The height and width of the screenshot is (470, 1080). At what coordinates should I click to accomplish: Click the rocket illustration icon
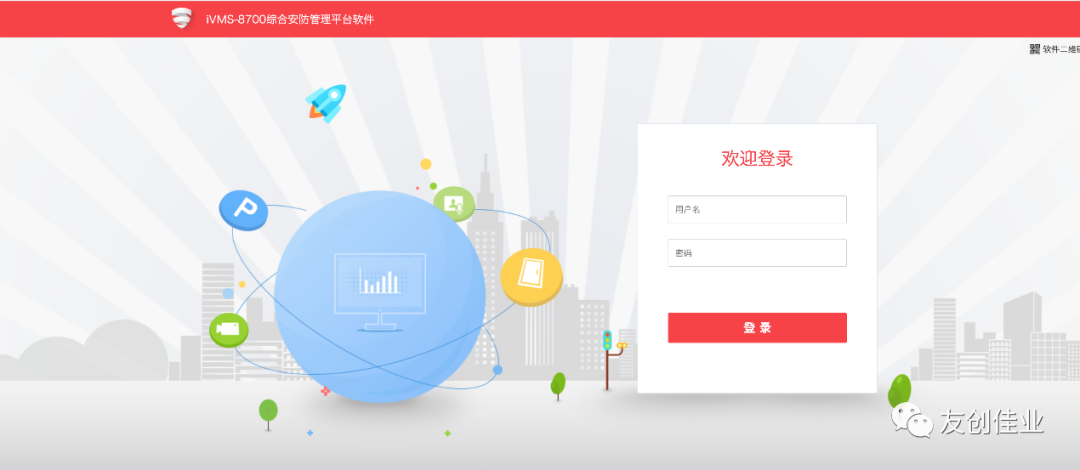pyautogui.click(x=326, y=103)
